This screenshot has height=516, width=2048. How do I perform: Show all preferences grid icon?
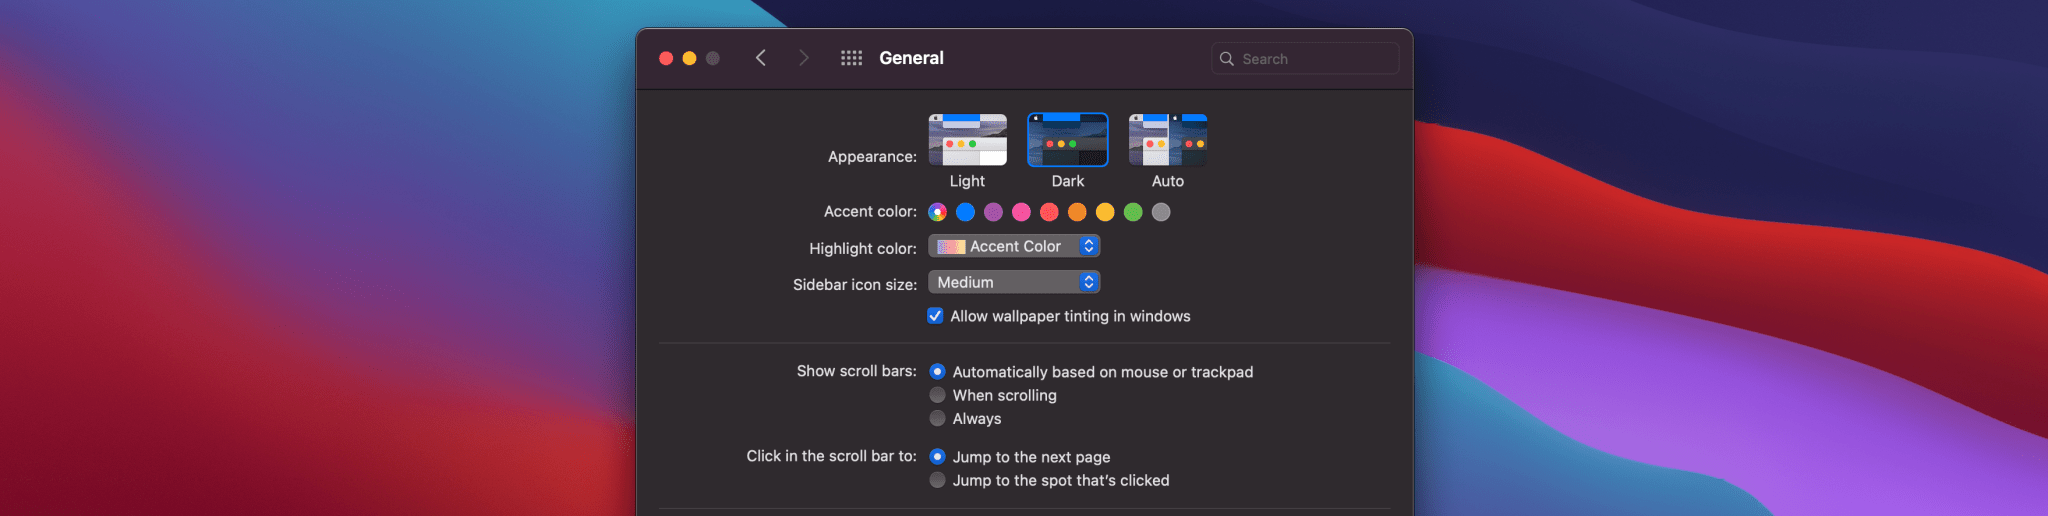(851, 58)
